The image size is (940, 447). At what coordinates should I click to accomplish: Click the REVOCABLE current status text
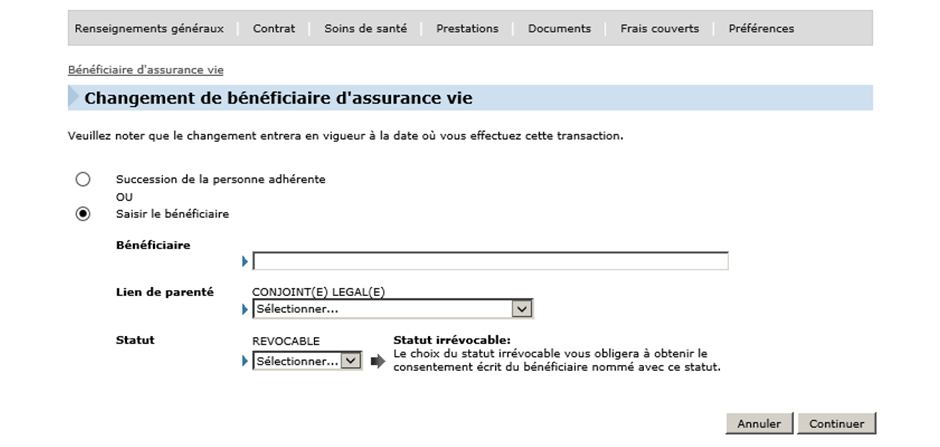[286, 341]
